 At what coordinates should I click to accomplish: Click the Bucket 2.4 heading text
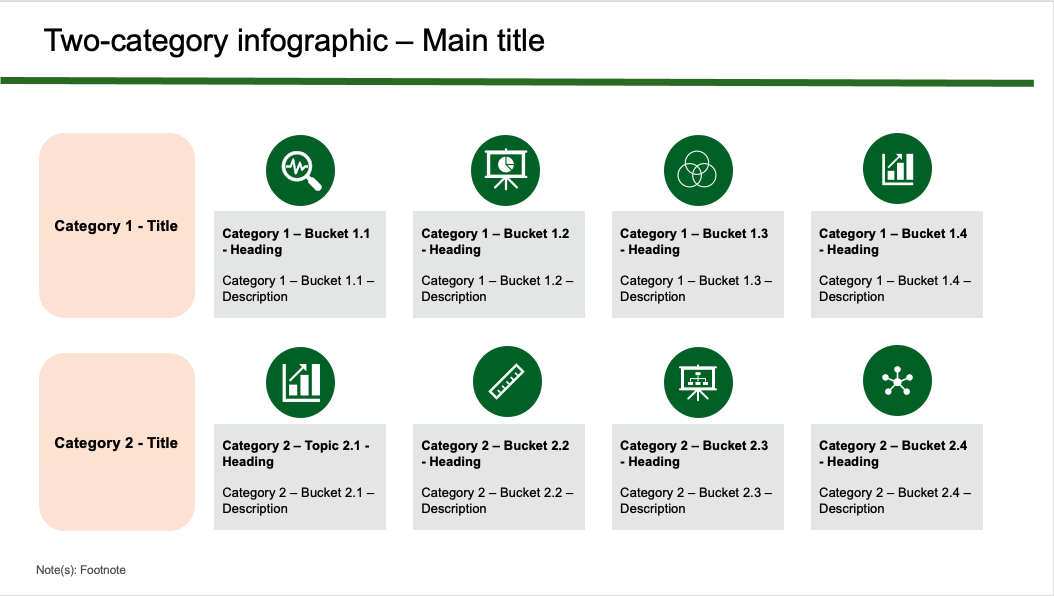pos(893,453)
